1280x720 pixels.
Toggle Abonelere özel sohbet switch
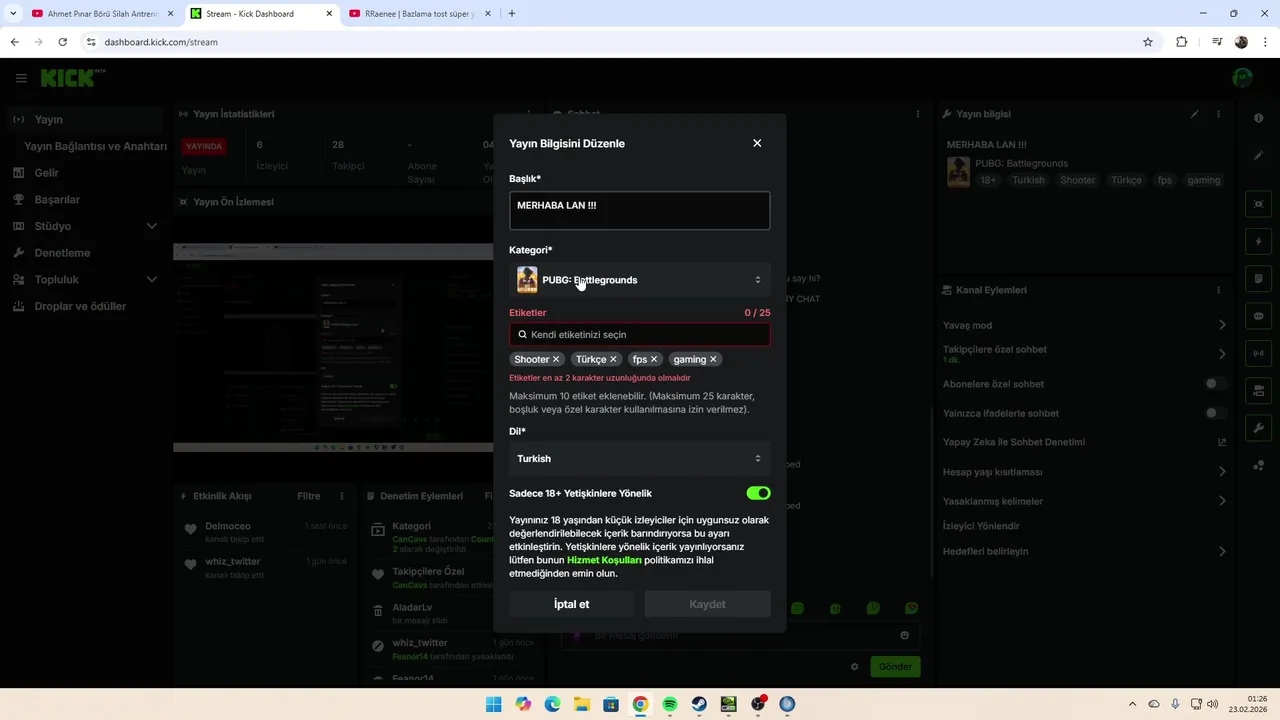point(1215,384)
